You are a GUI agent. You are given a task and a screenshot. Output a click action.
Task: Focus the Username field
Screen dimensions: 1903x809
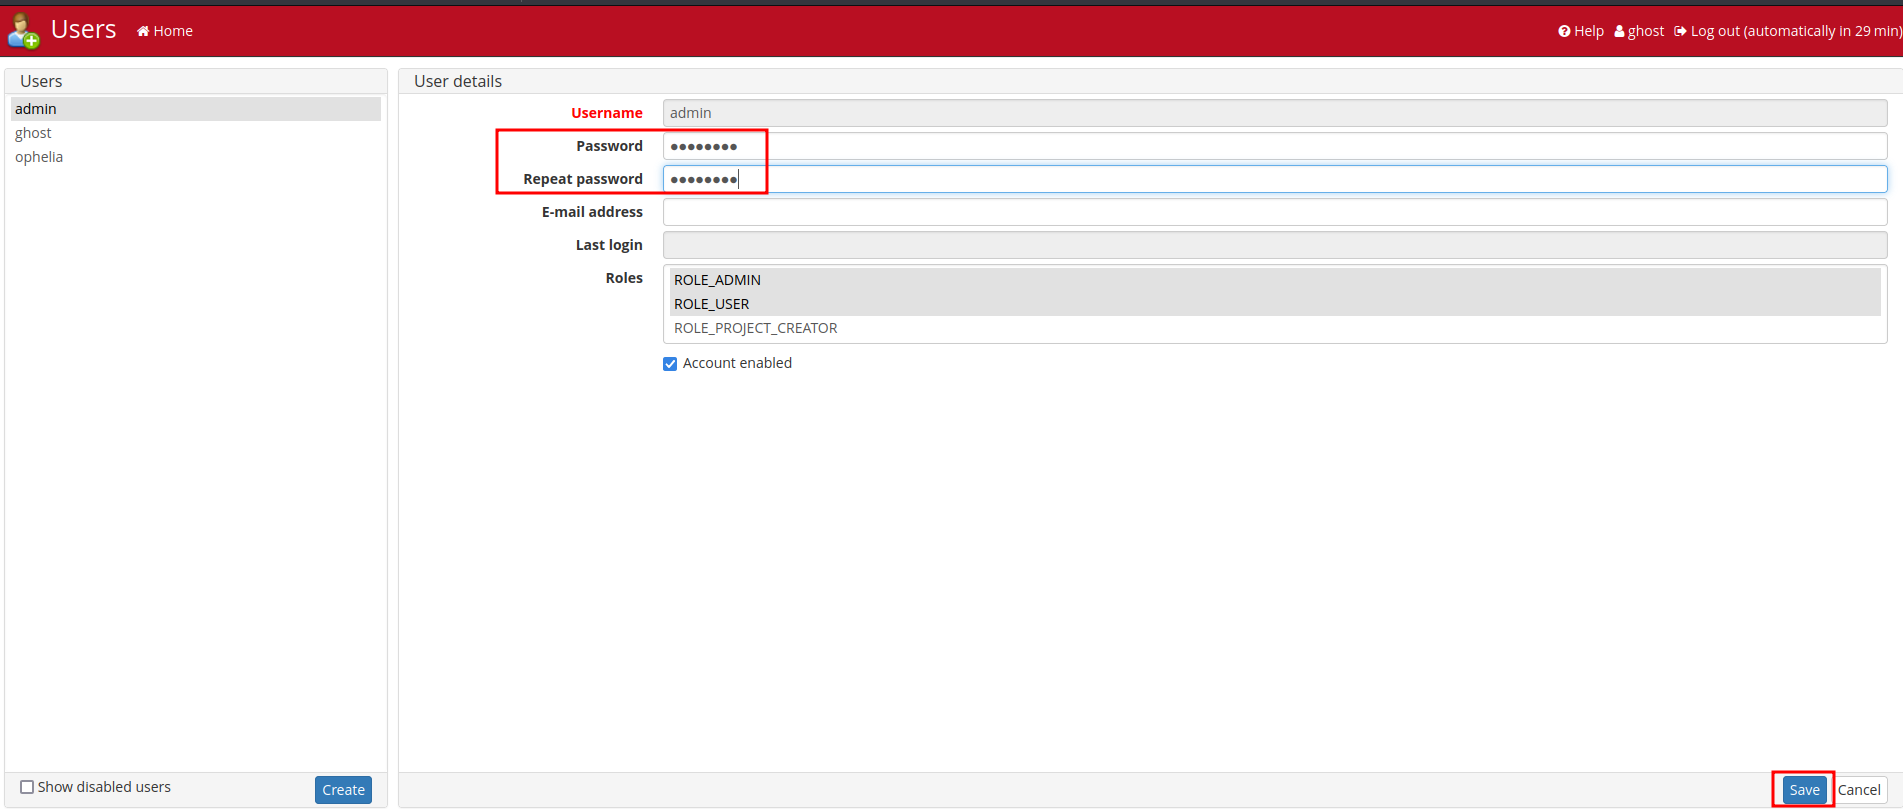pyautogui.click(x=1275, y=113)
